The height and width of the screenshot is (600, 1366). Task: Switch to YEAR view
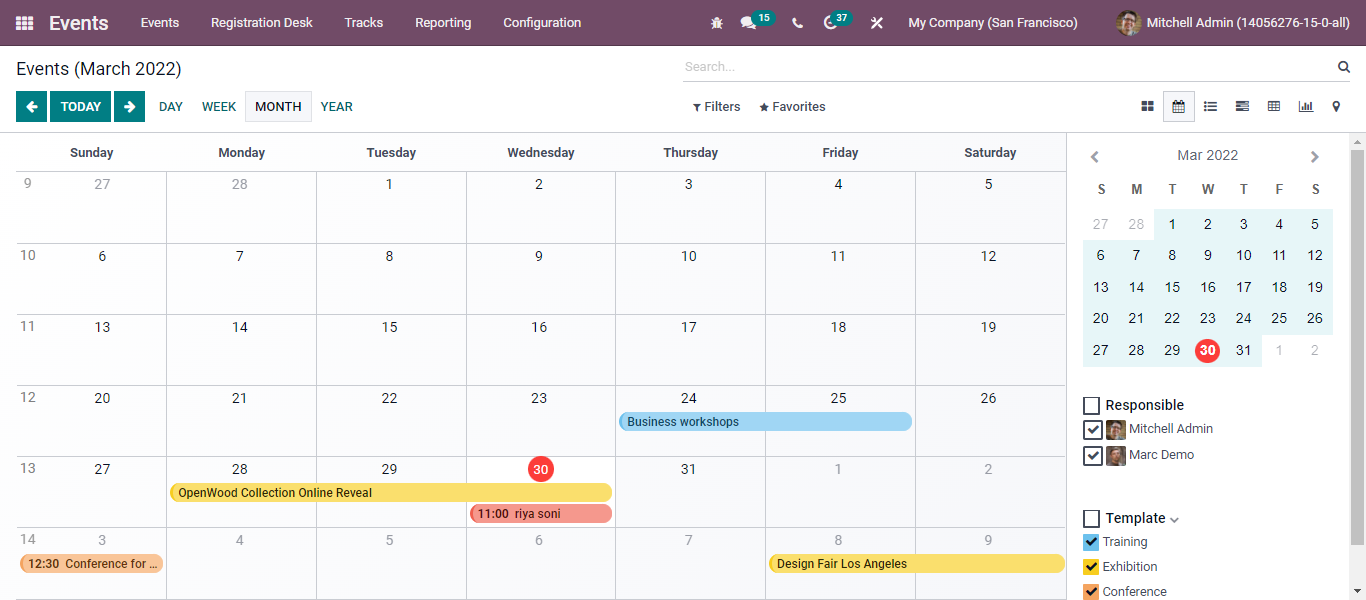point(337,107)
